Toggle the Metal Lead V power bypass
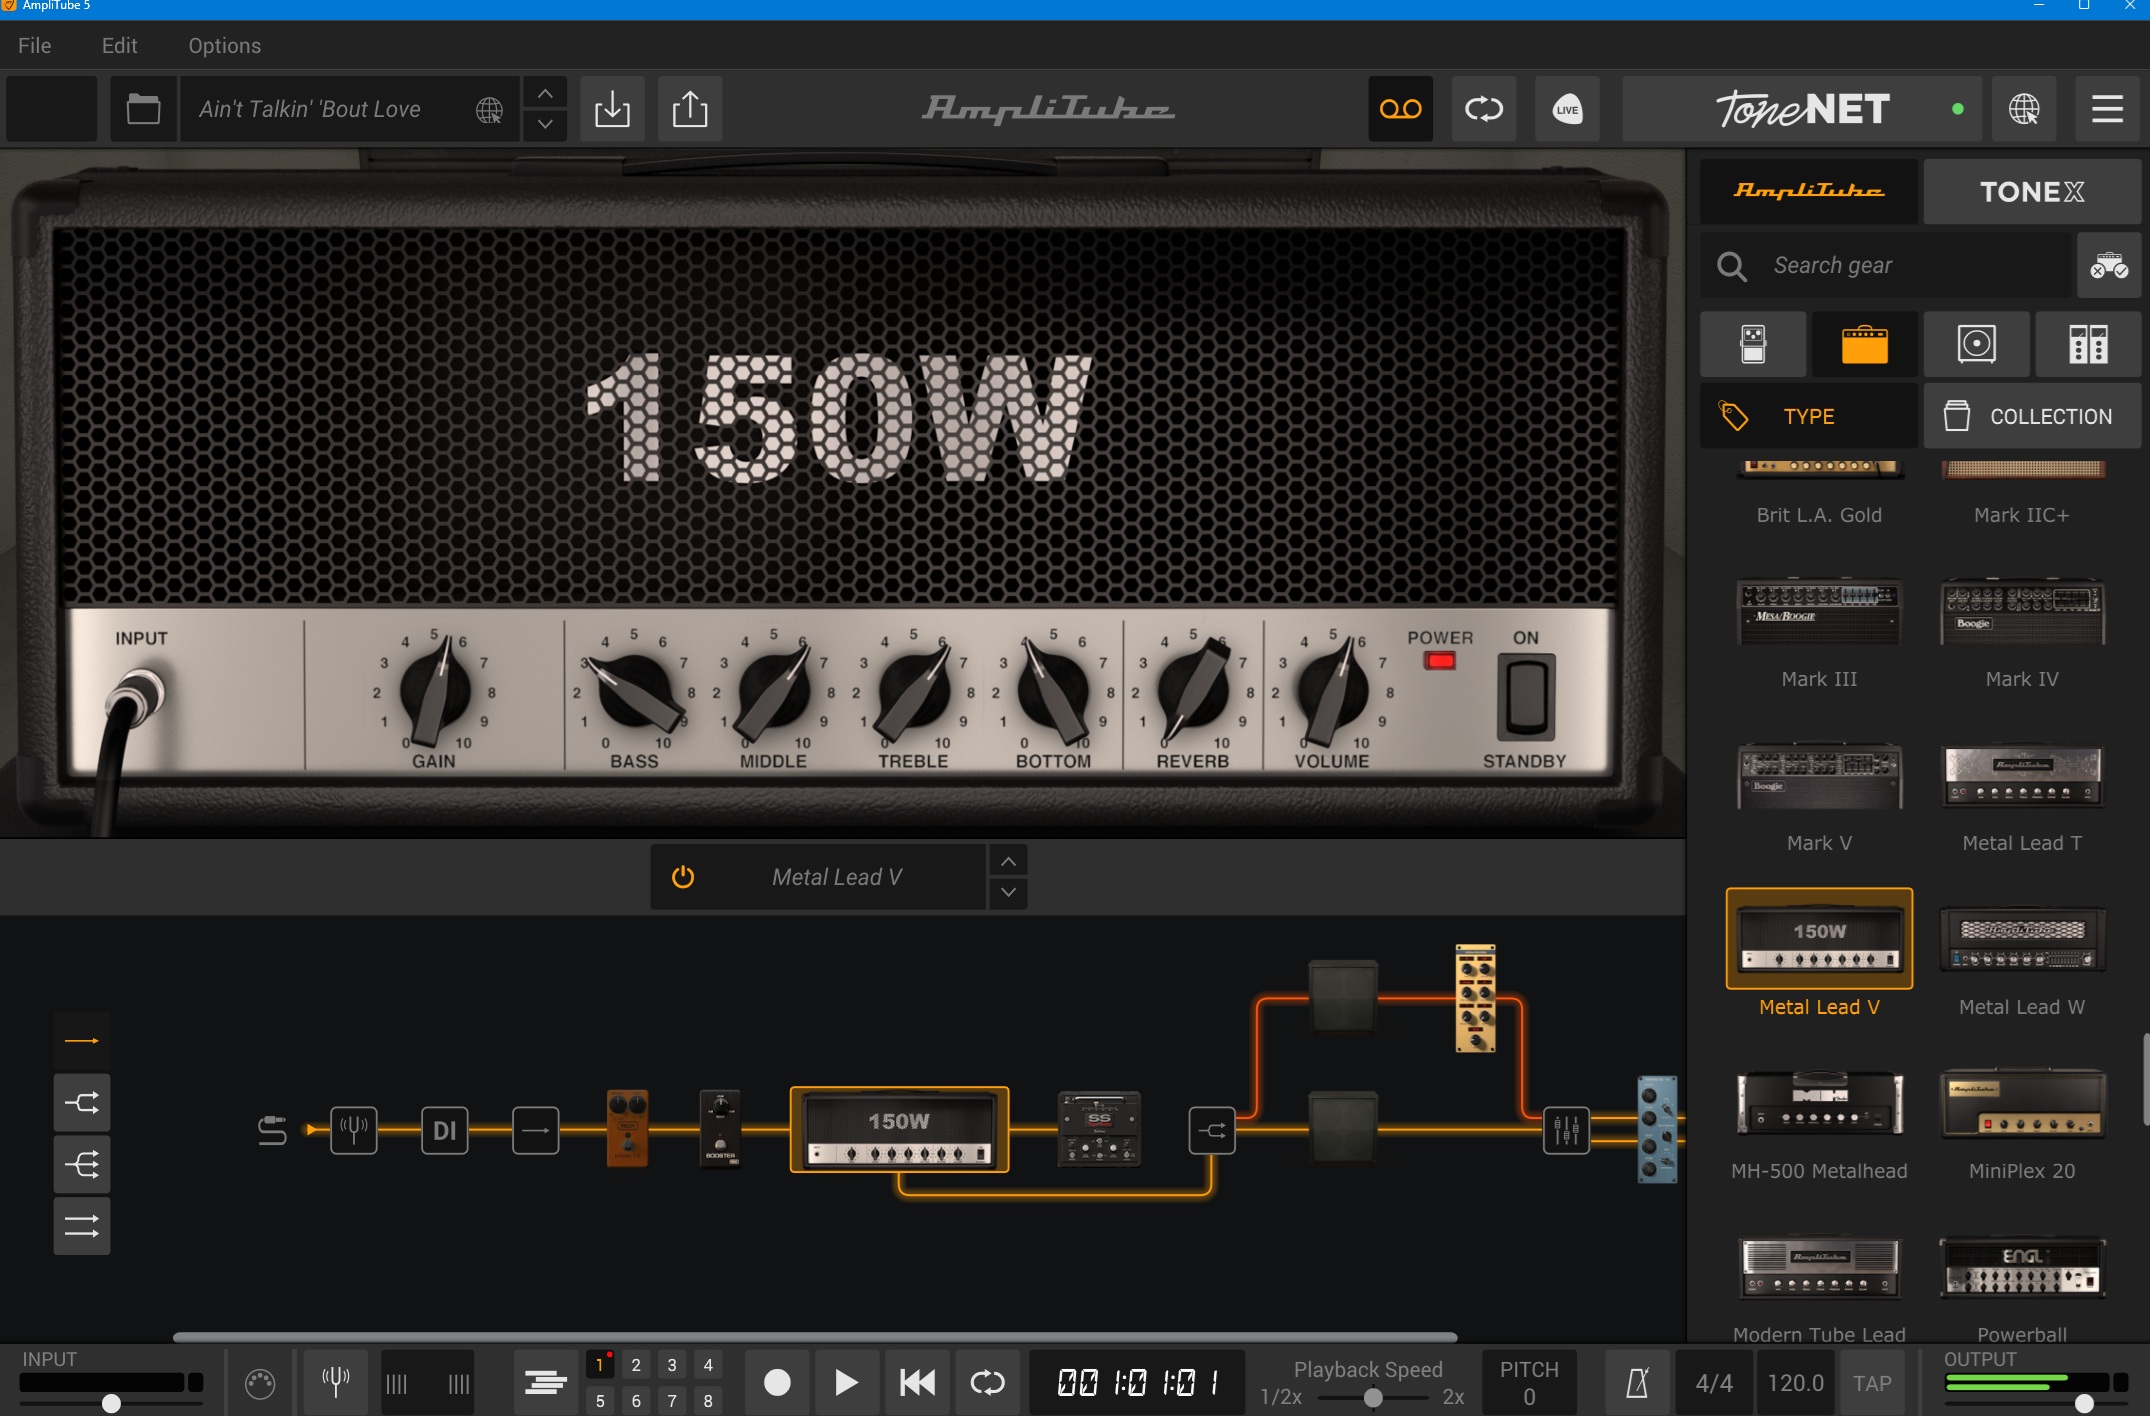 coord(683,877)
